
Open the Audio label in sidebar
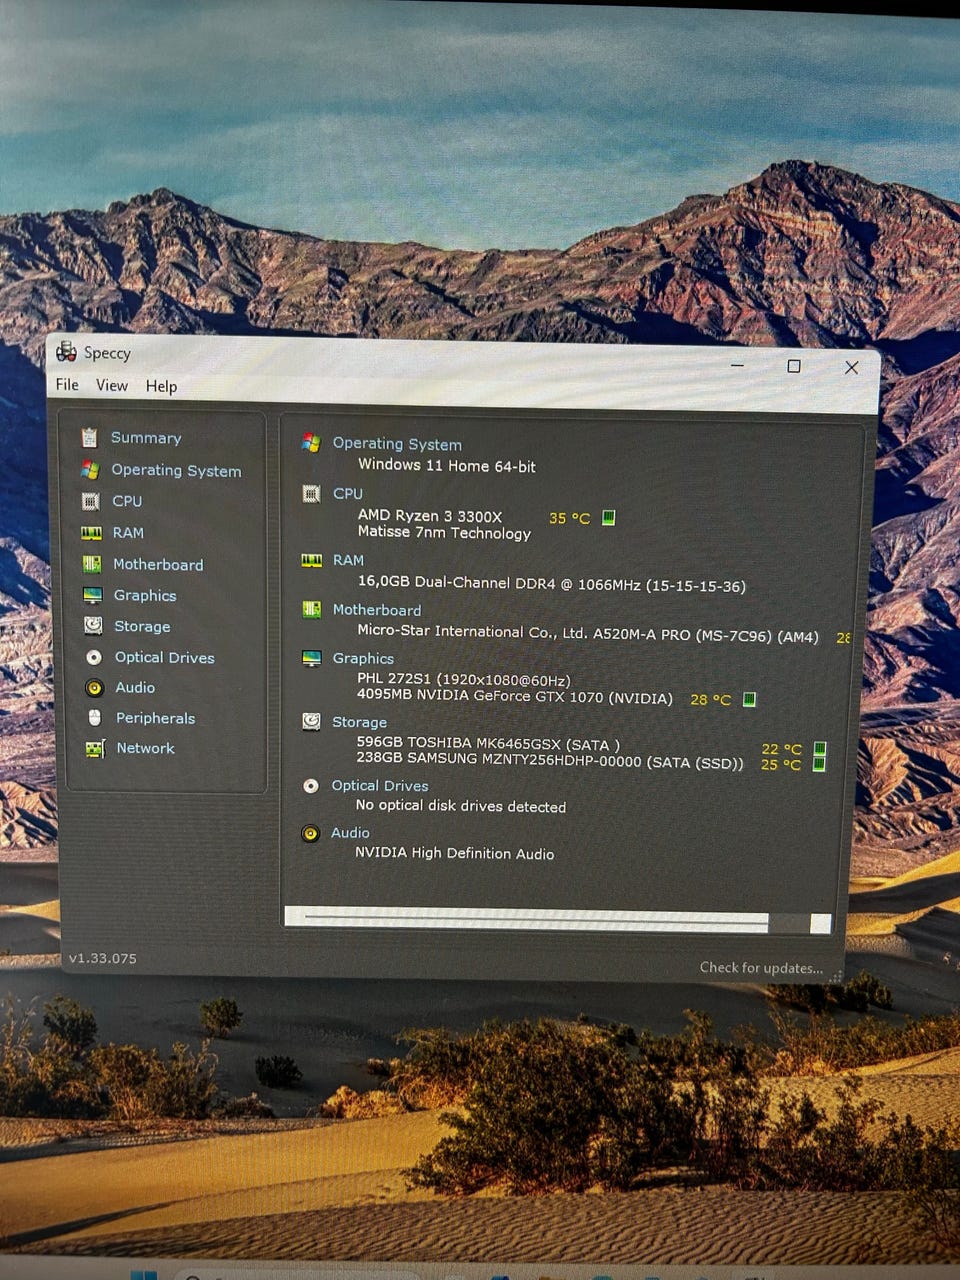click(135, 688)
